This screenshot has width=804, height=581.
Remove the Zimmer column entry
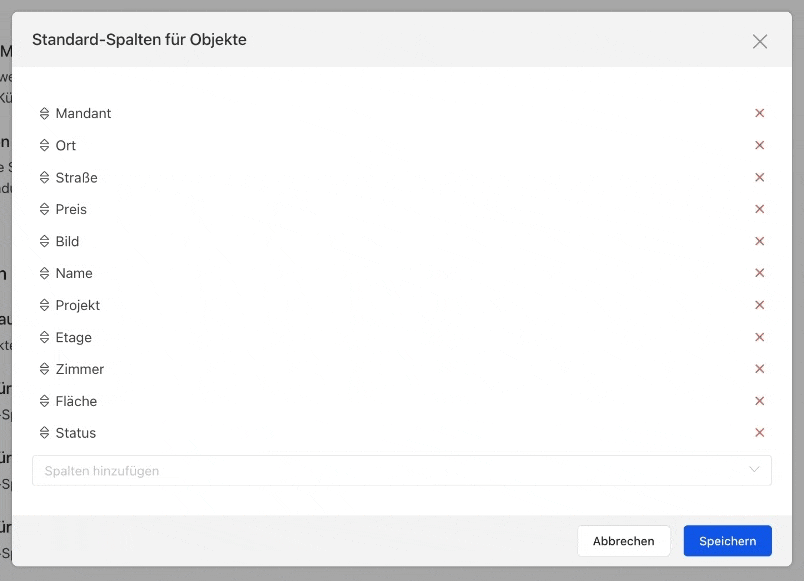pos(759,369)
